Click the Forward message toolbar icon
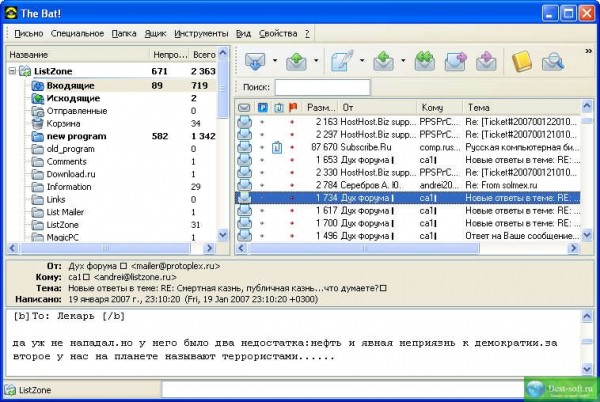Image resolution: width=600 pixels, height=402 pixels. [455, 61]
